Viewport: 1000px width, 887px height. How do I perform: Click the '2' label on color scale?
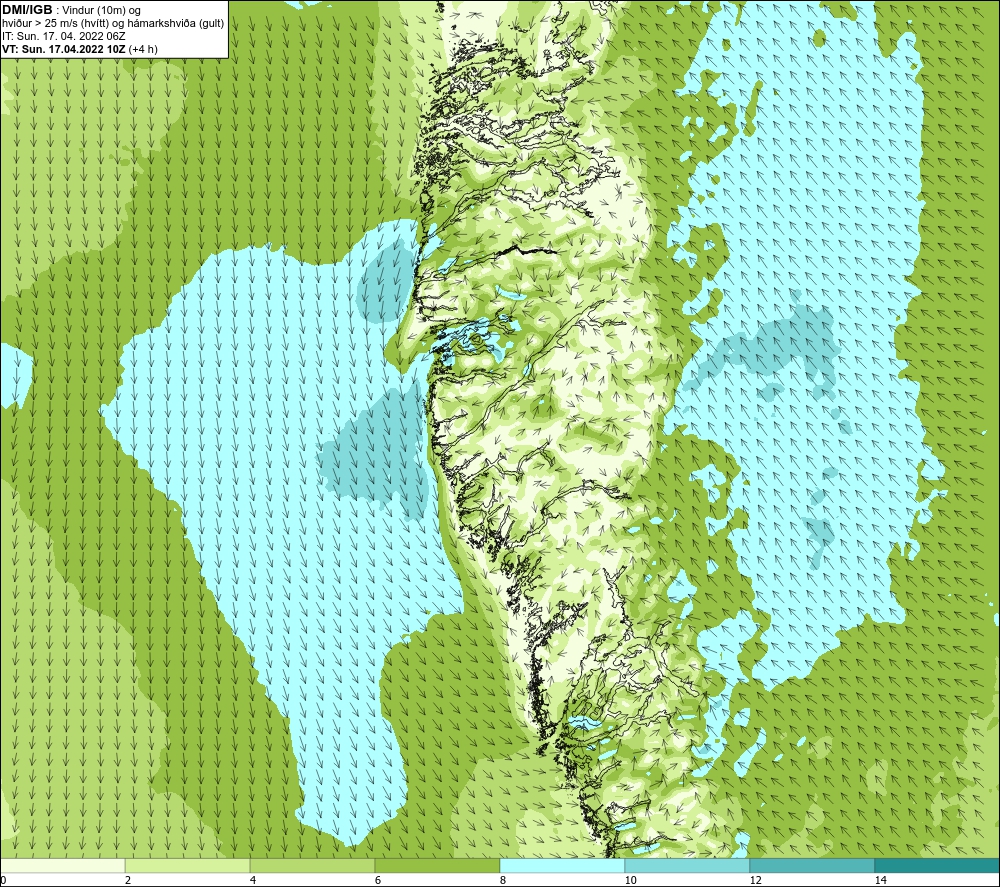click(x=128, y=880)
